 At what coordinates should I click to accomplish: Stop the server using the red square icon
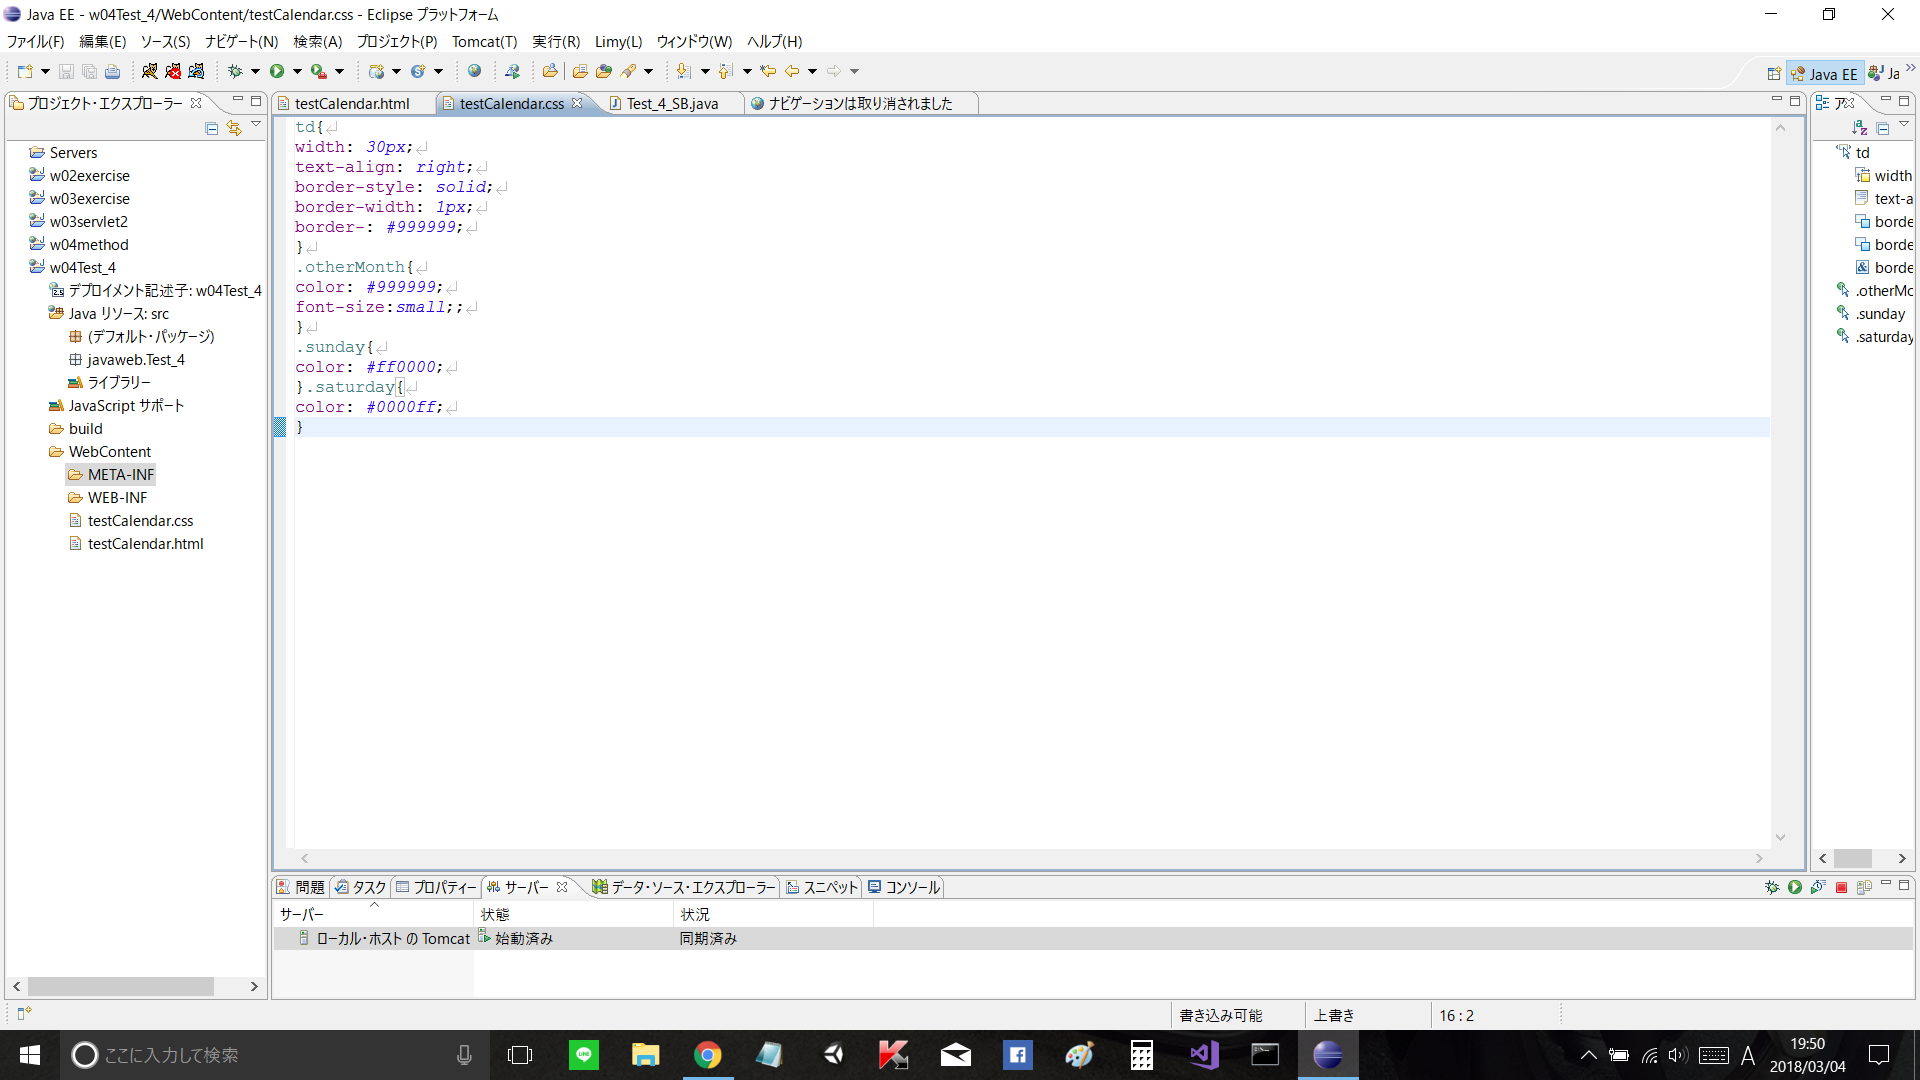[x=1841, y=887]
